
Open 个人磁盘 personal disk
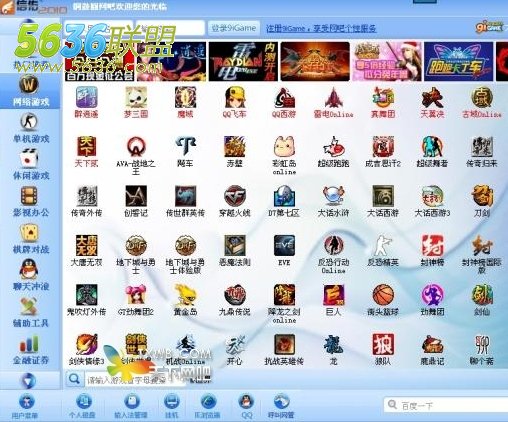tap(82, 406)
